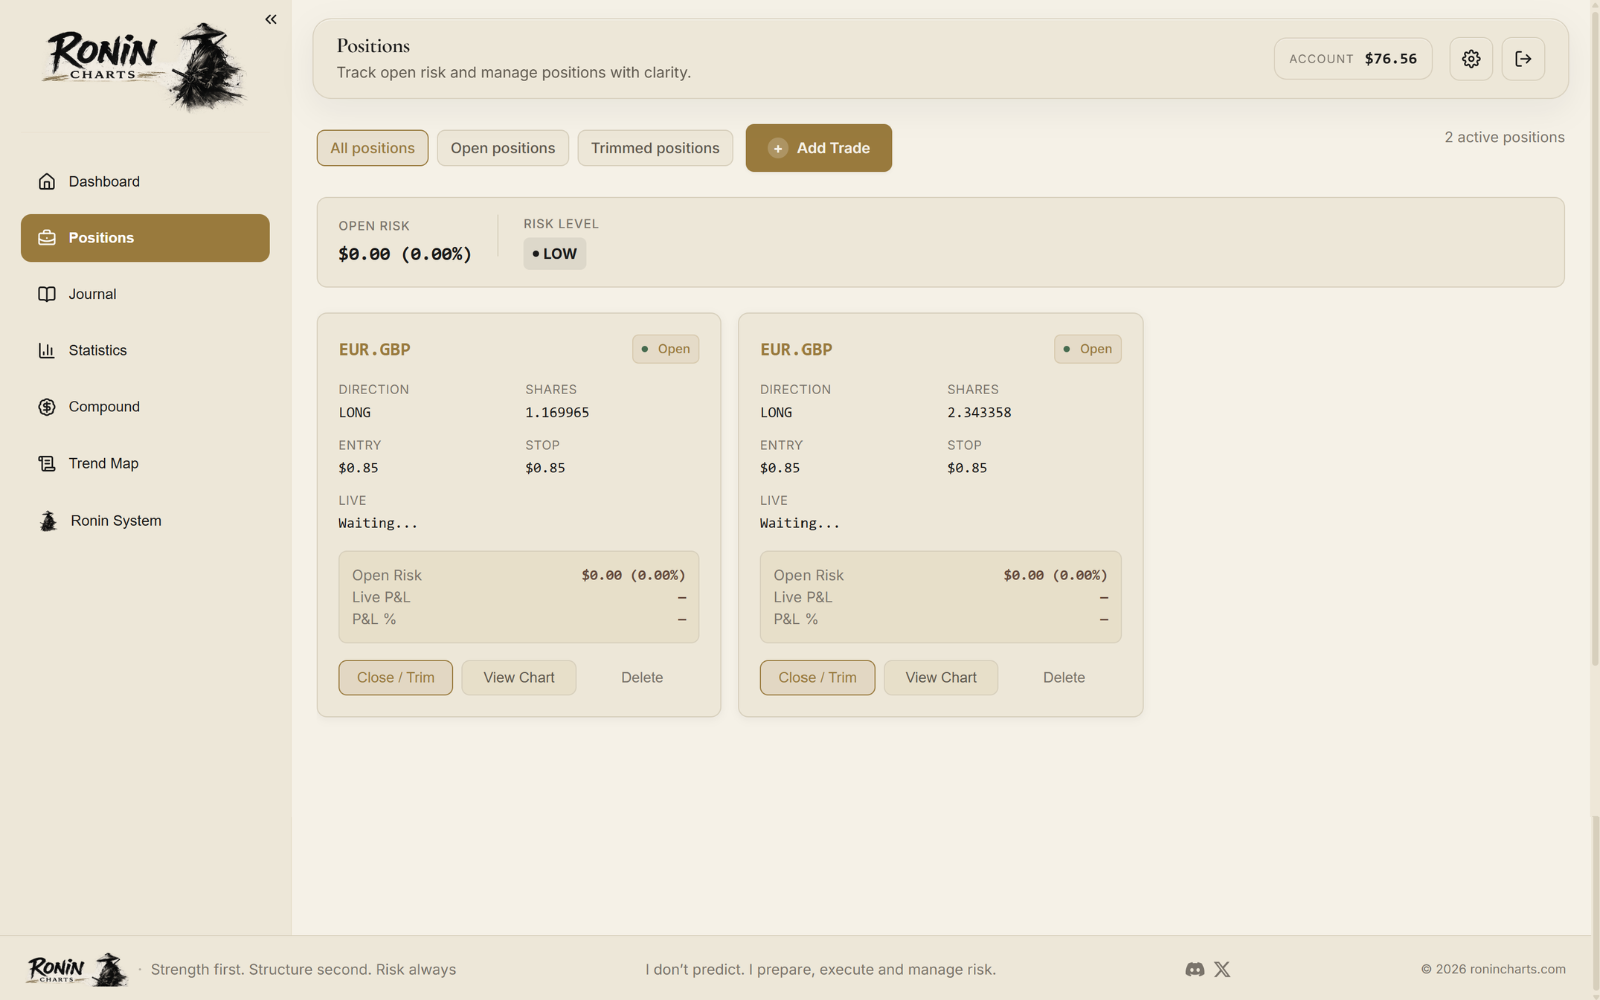Open the Discord icon in the footer
Screen dimensions: 1600x1000
tap(1195, 969)
